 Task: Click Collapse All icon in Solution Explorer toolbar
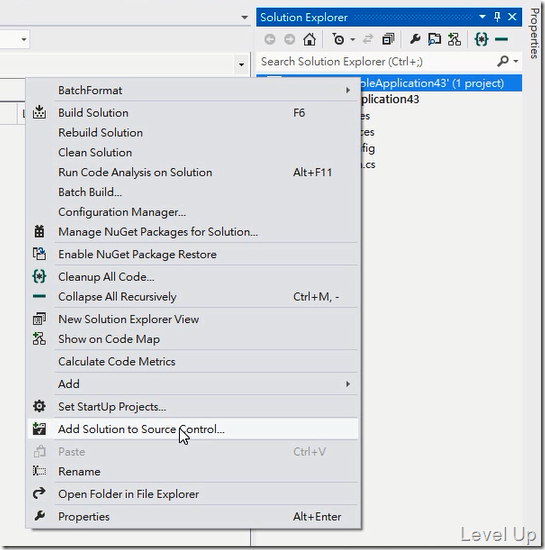tap(388, 39)
